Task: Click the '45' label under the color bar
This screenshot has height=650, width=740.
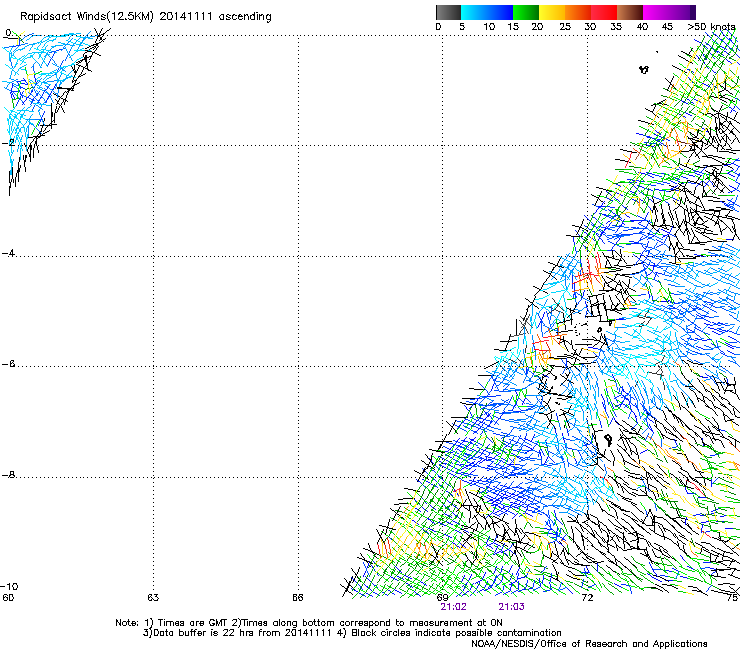Action: click(667, 27)
